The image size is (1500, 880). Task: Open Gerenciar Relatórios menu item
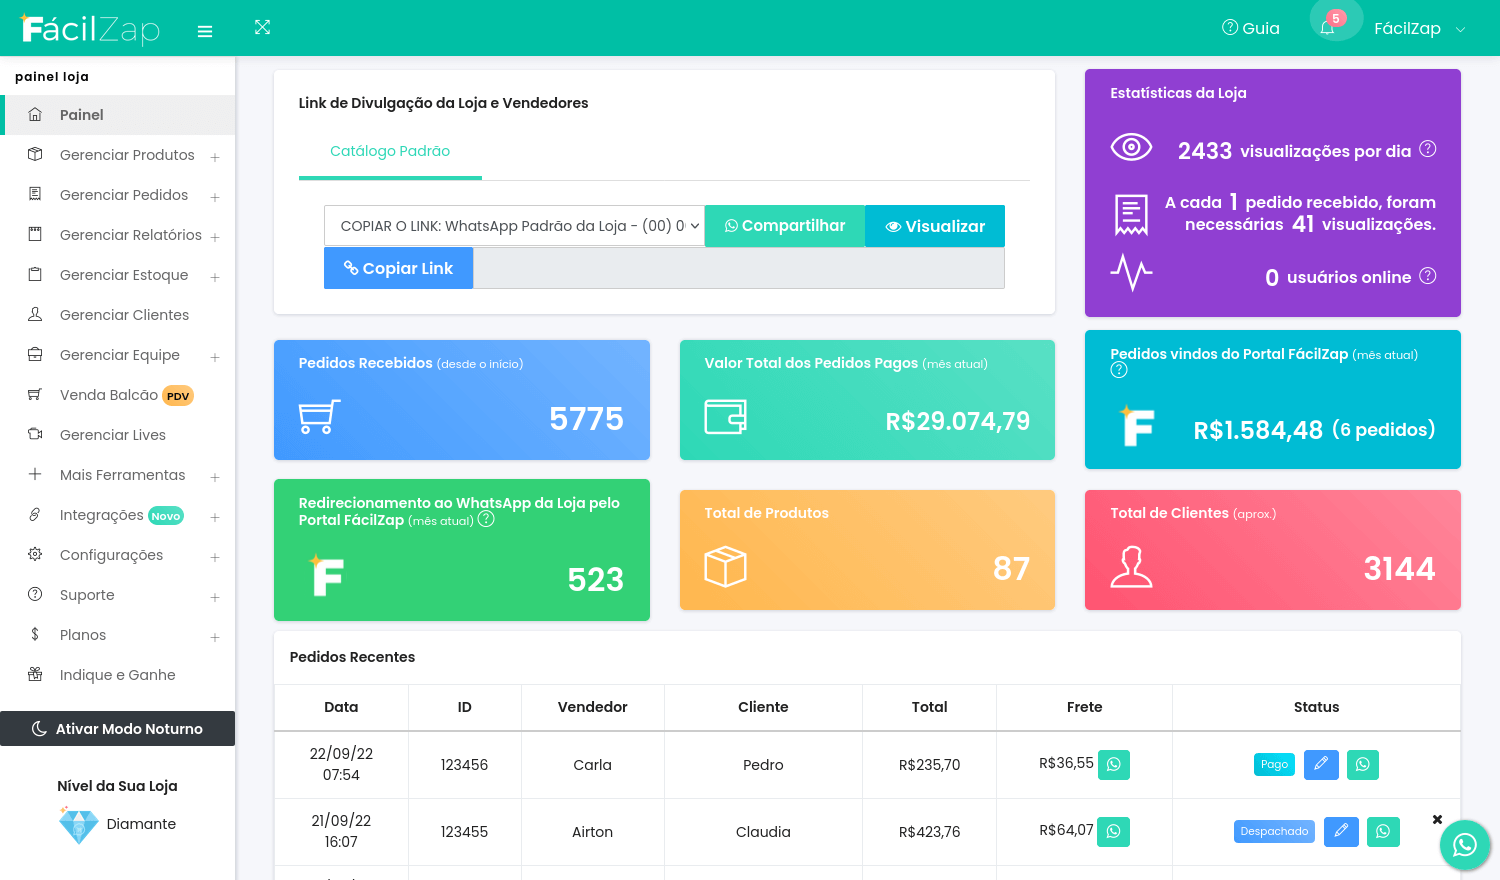click(x=131, y=235)
